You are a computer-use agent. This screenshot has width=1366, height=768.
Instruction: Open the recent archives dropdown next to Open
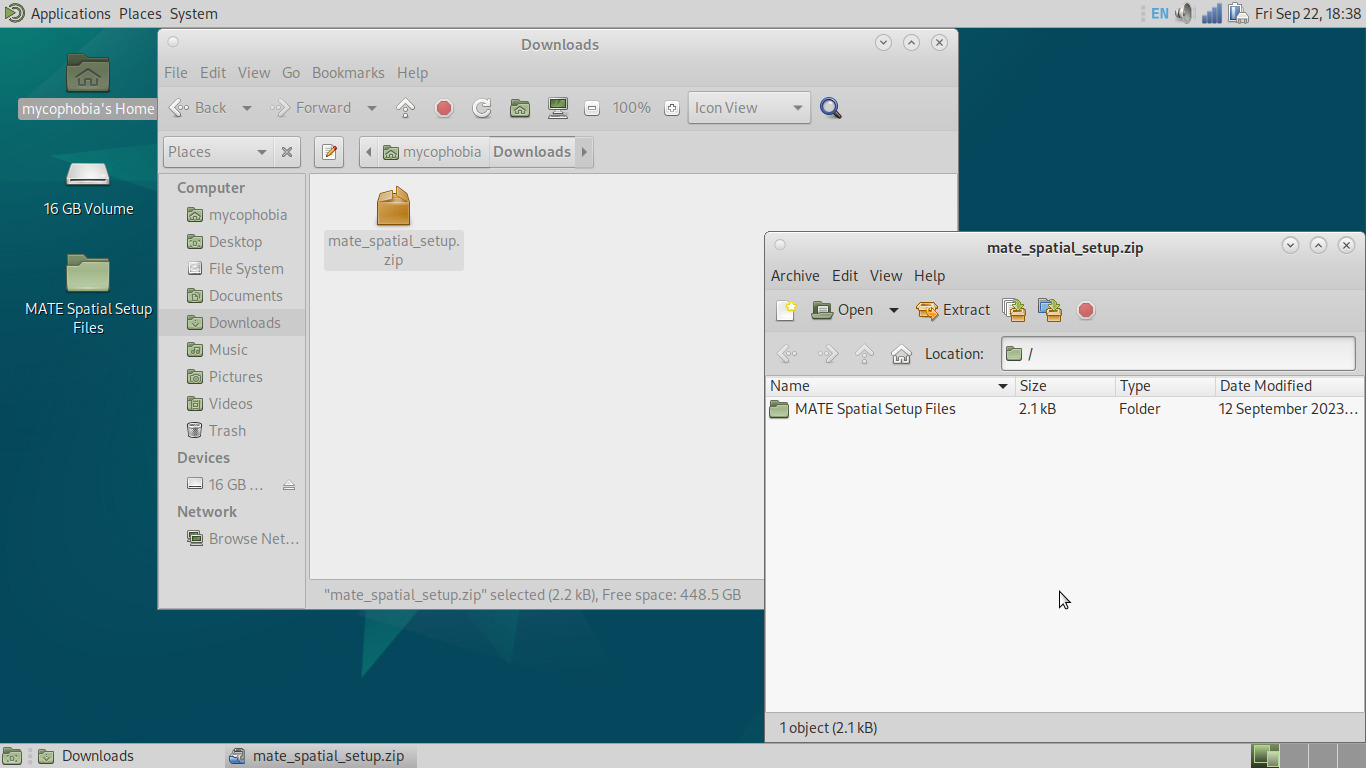point(894,310)
